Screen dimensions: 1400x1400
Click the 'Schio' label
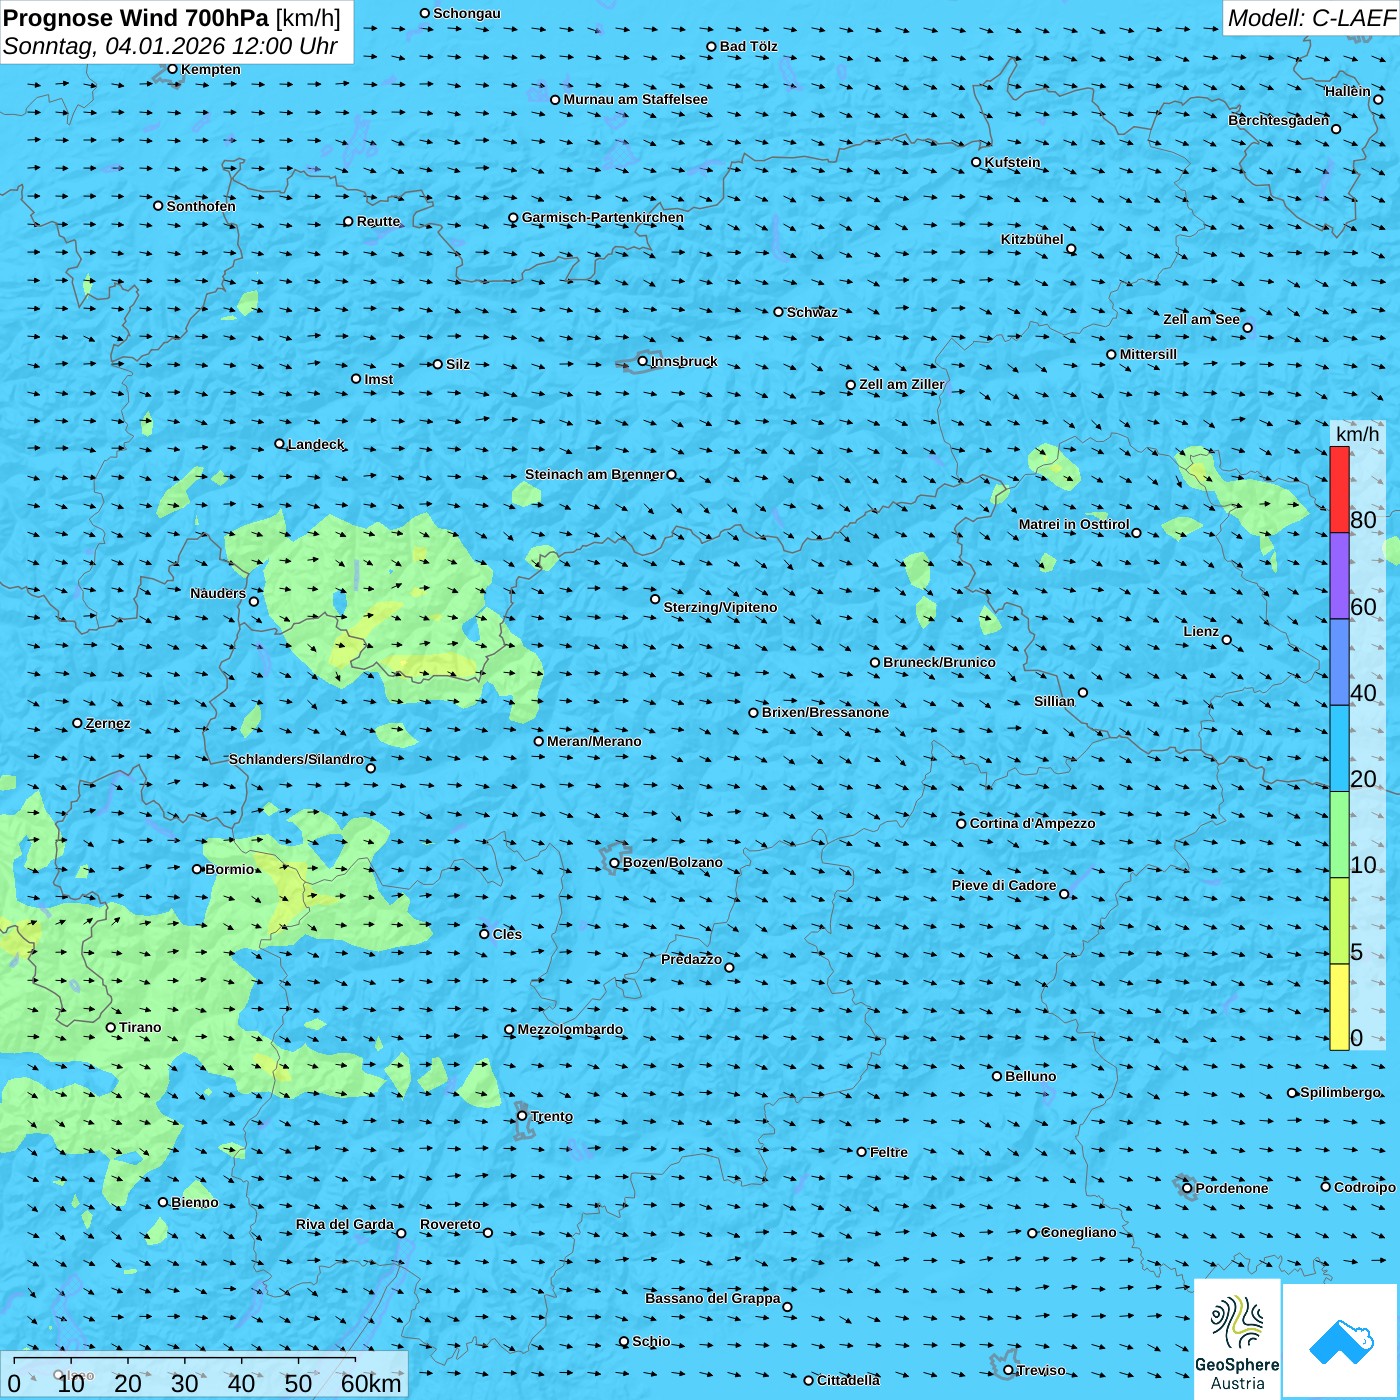[x=651, y=1341]
